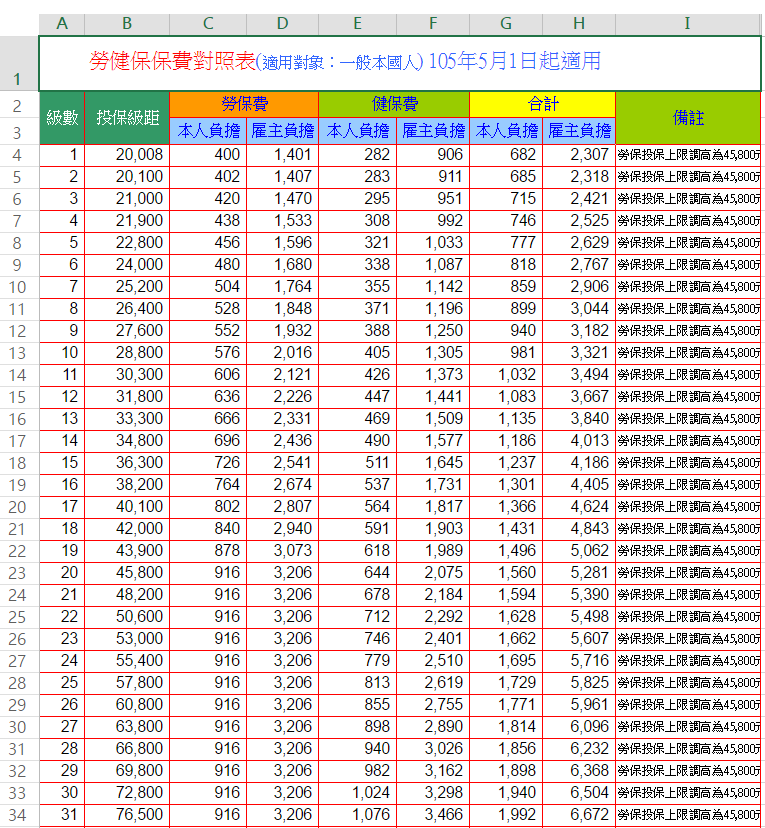The image size is (765, 828).
Task: Click cell with value 2,674
Action: pos(282,485)
